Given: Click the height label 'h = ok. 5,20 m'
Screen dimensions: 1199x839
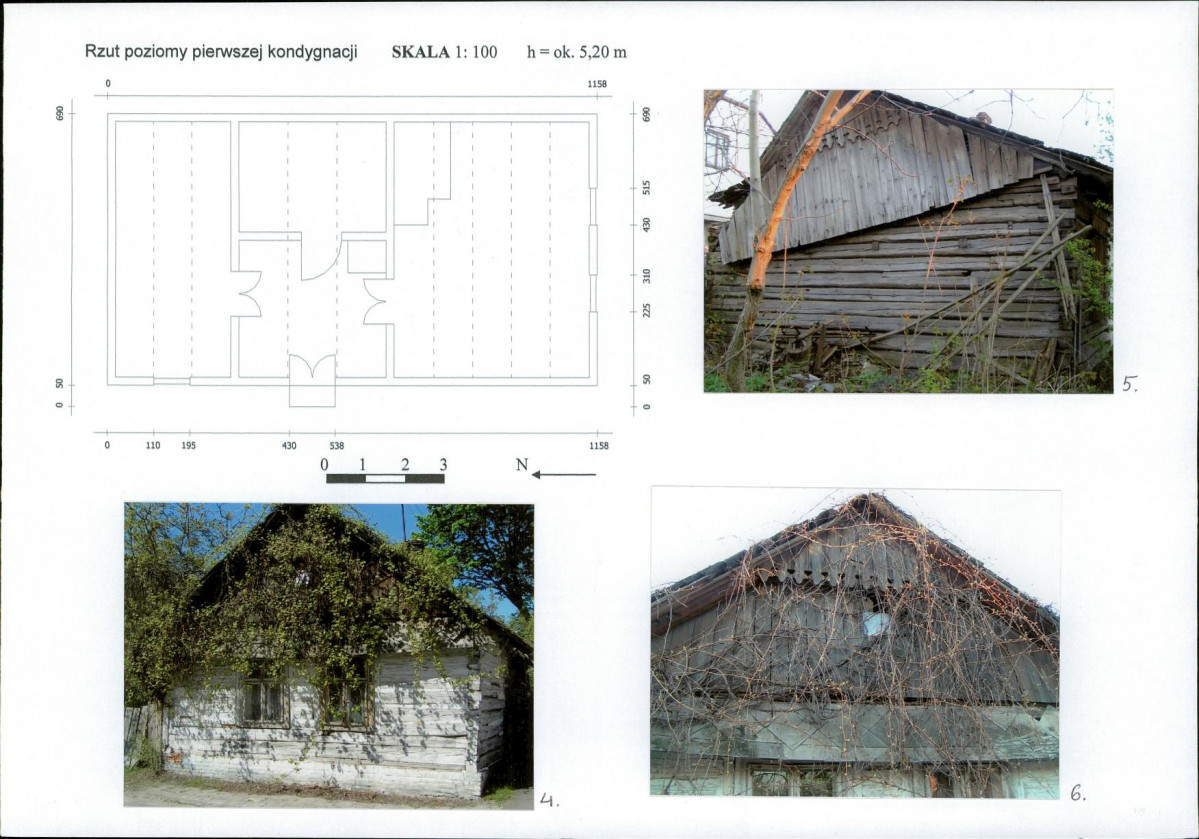Looking at the screenshot, I should click(577, 52).
